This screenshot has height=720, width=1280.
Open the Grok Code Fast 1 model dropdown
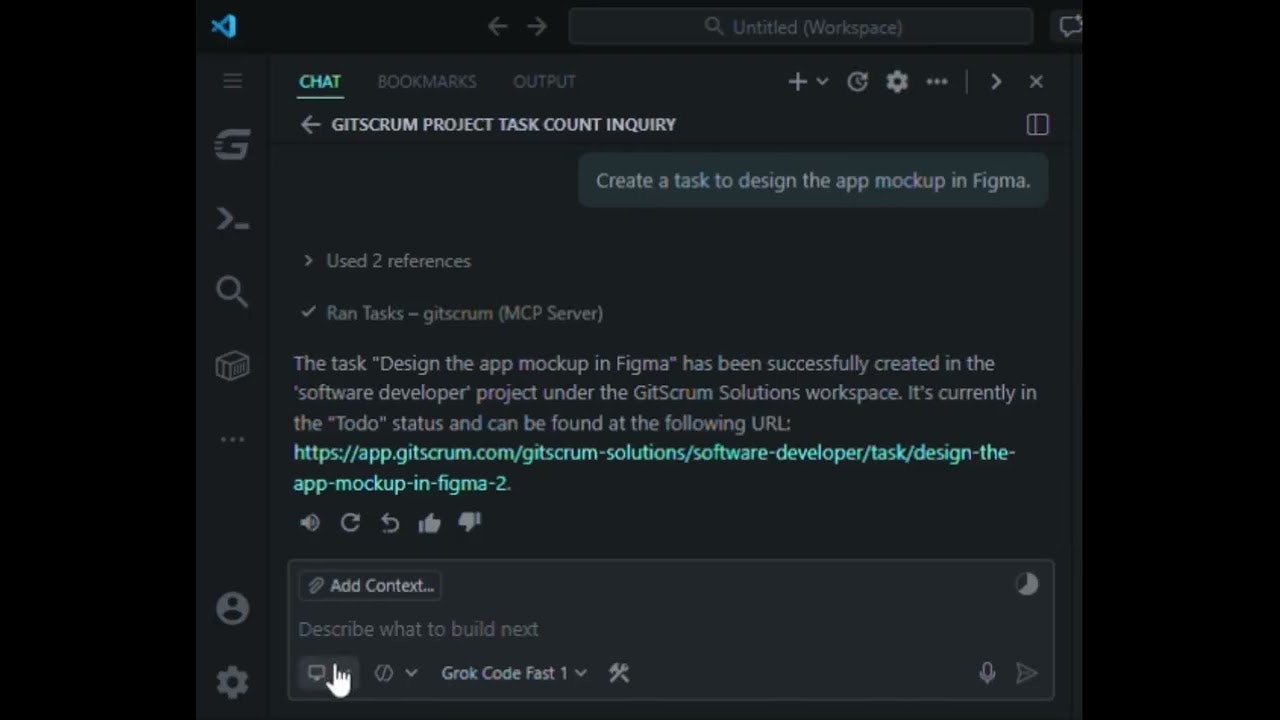512,673
